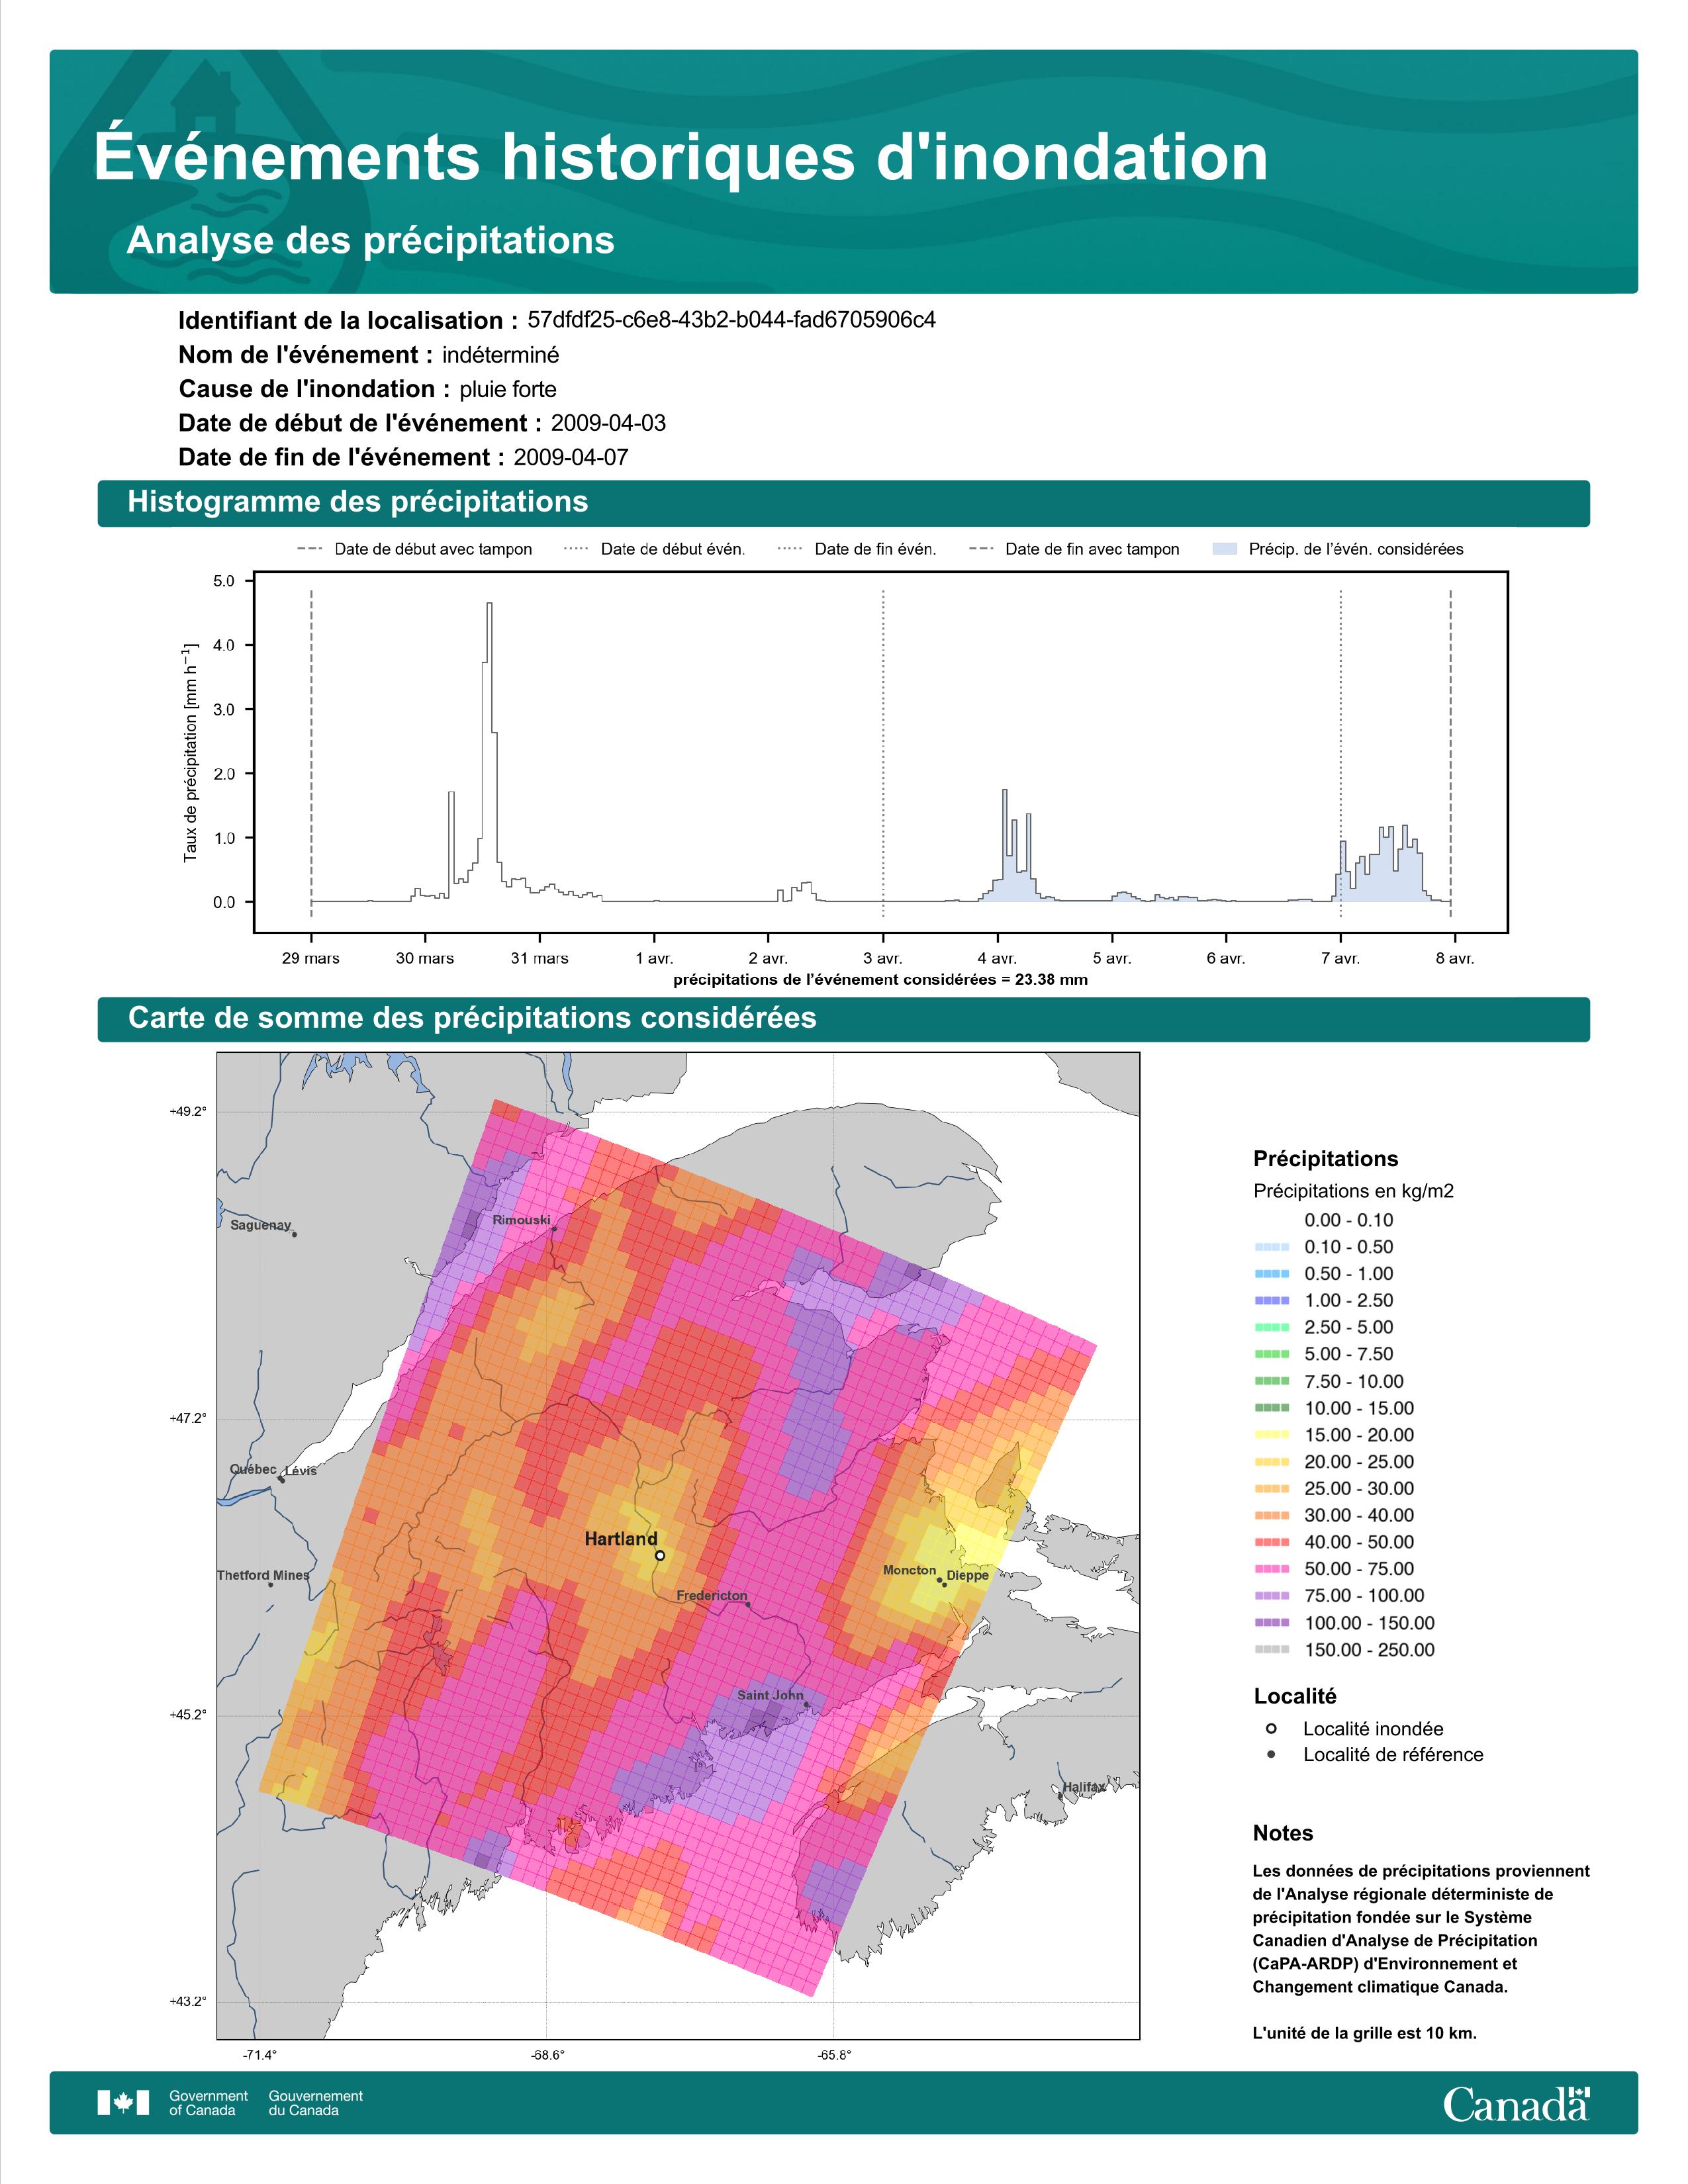Click 'Carte de somme des précipitations considérées' header
This screenshot has height=2184, width=1688.
[x=843, y=1018]
